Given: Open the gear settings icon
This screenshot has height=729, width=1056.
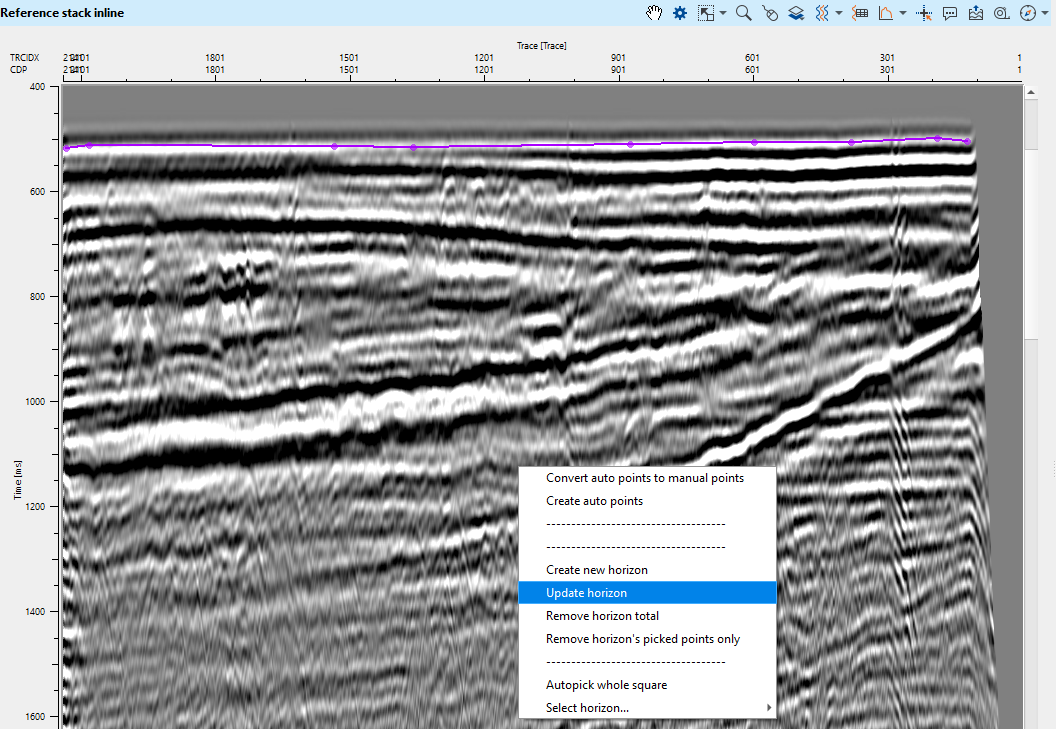Looking at the screenshot, I should click(680, 13).
